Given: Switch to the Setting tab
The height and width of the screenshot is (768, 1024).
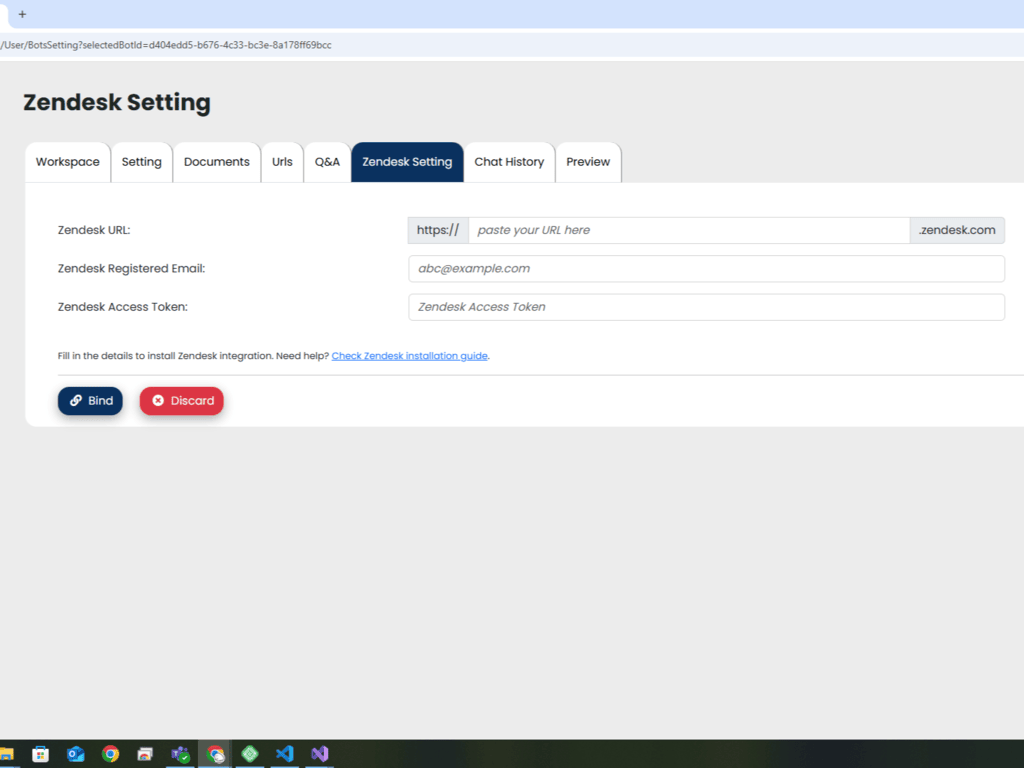Looking at the screenshot, I should [141, 162].
